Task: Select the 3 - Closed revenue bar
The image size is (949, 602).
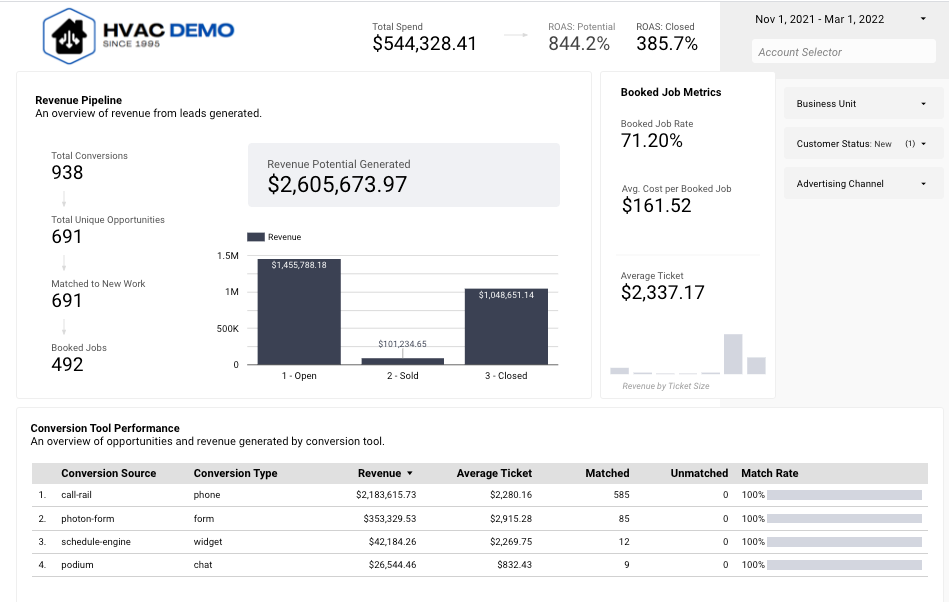Action: pyautogui.click(x=506, y=327)
